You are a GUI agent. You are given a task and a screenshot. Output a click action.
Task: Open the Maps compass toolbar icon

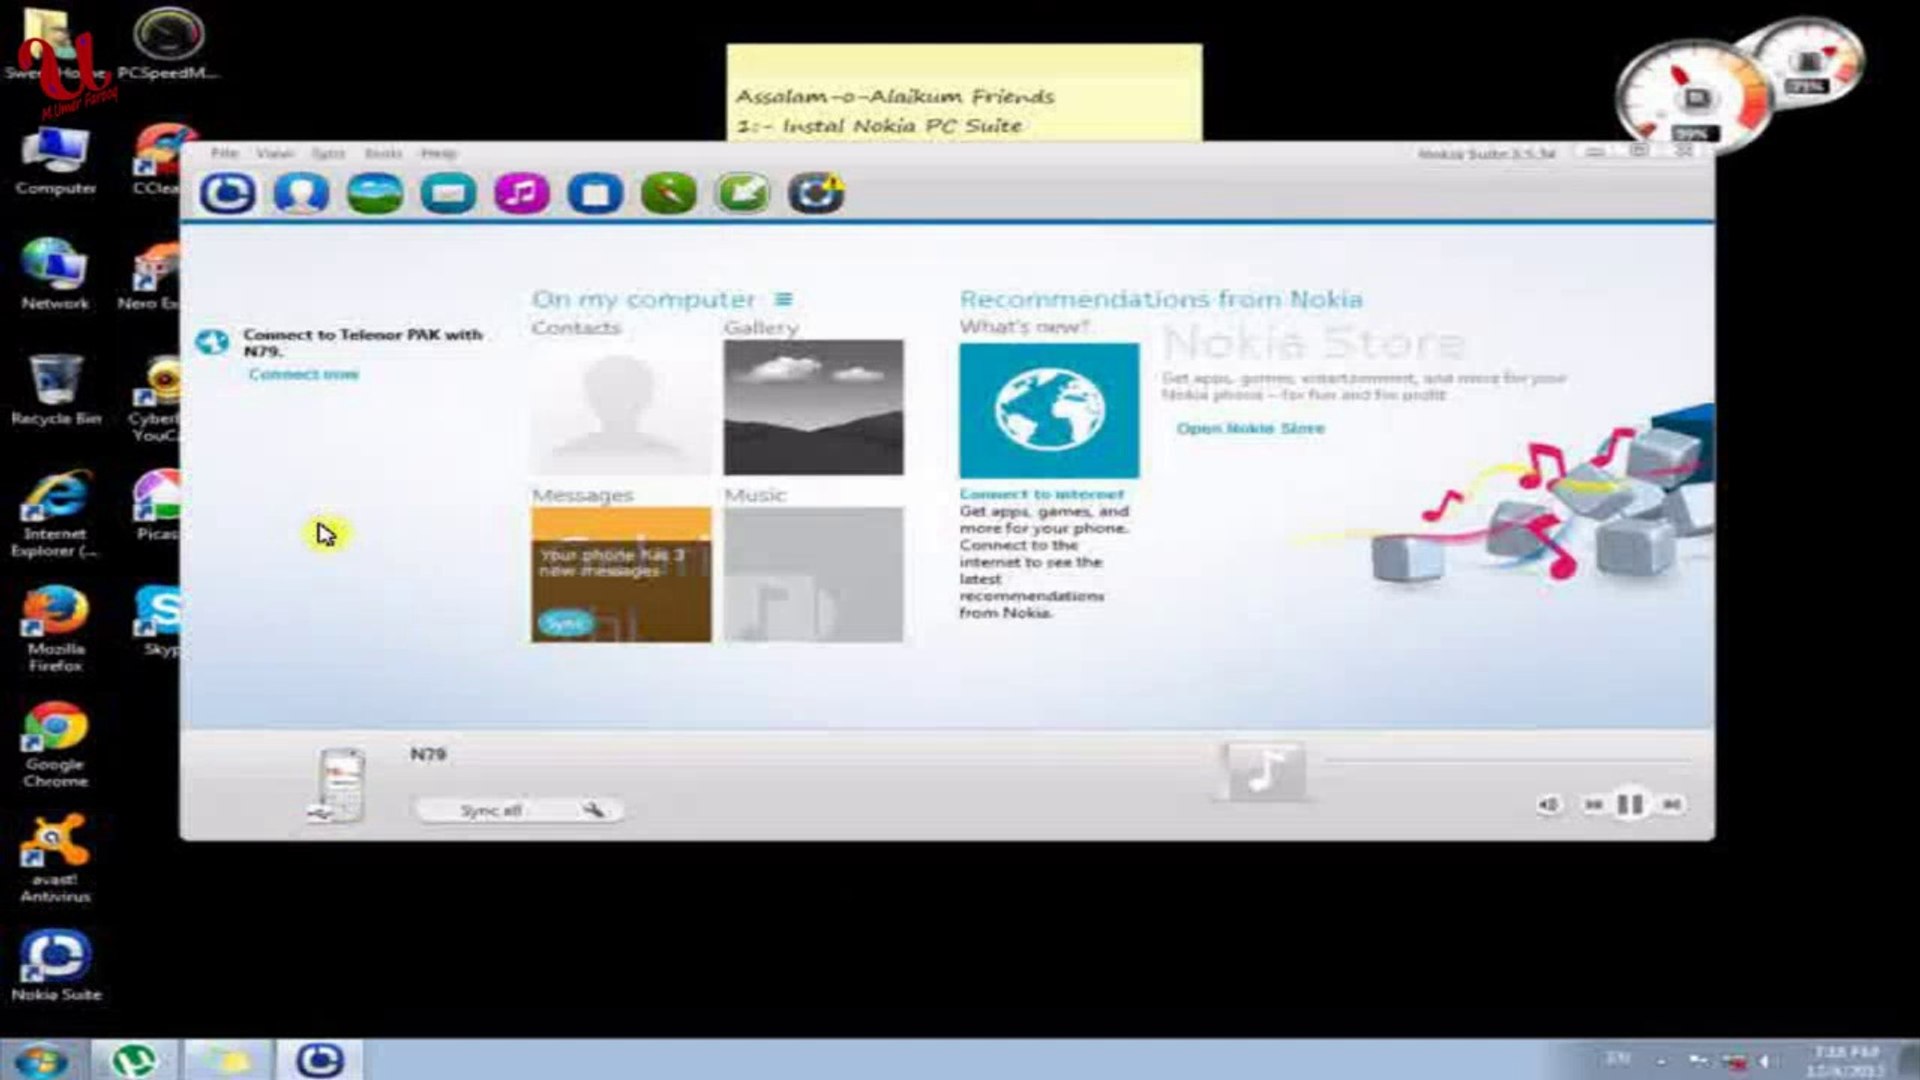[669, 193]
